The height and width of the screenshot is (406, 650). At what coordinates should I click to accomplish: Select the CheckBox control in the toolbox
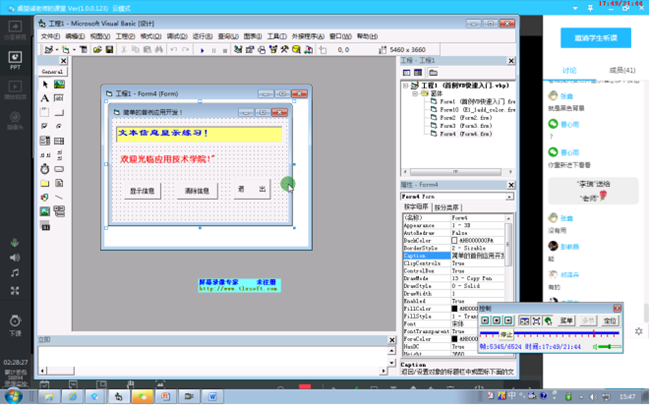pos(45,126)
